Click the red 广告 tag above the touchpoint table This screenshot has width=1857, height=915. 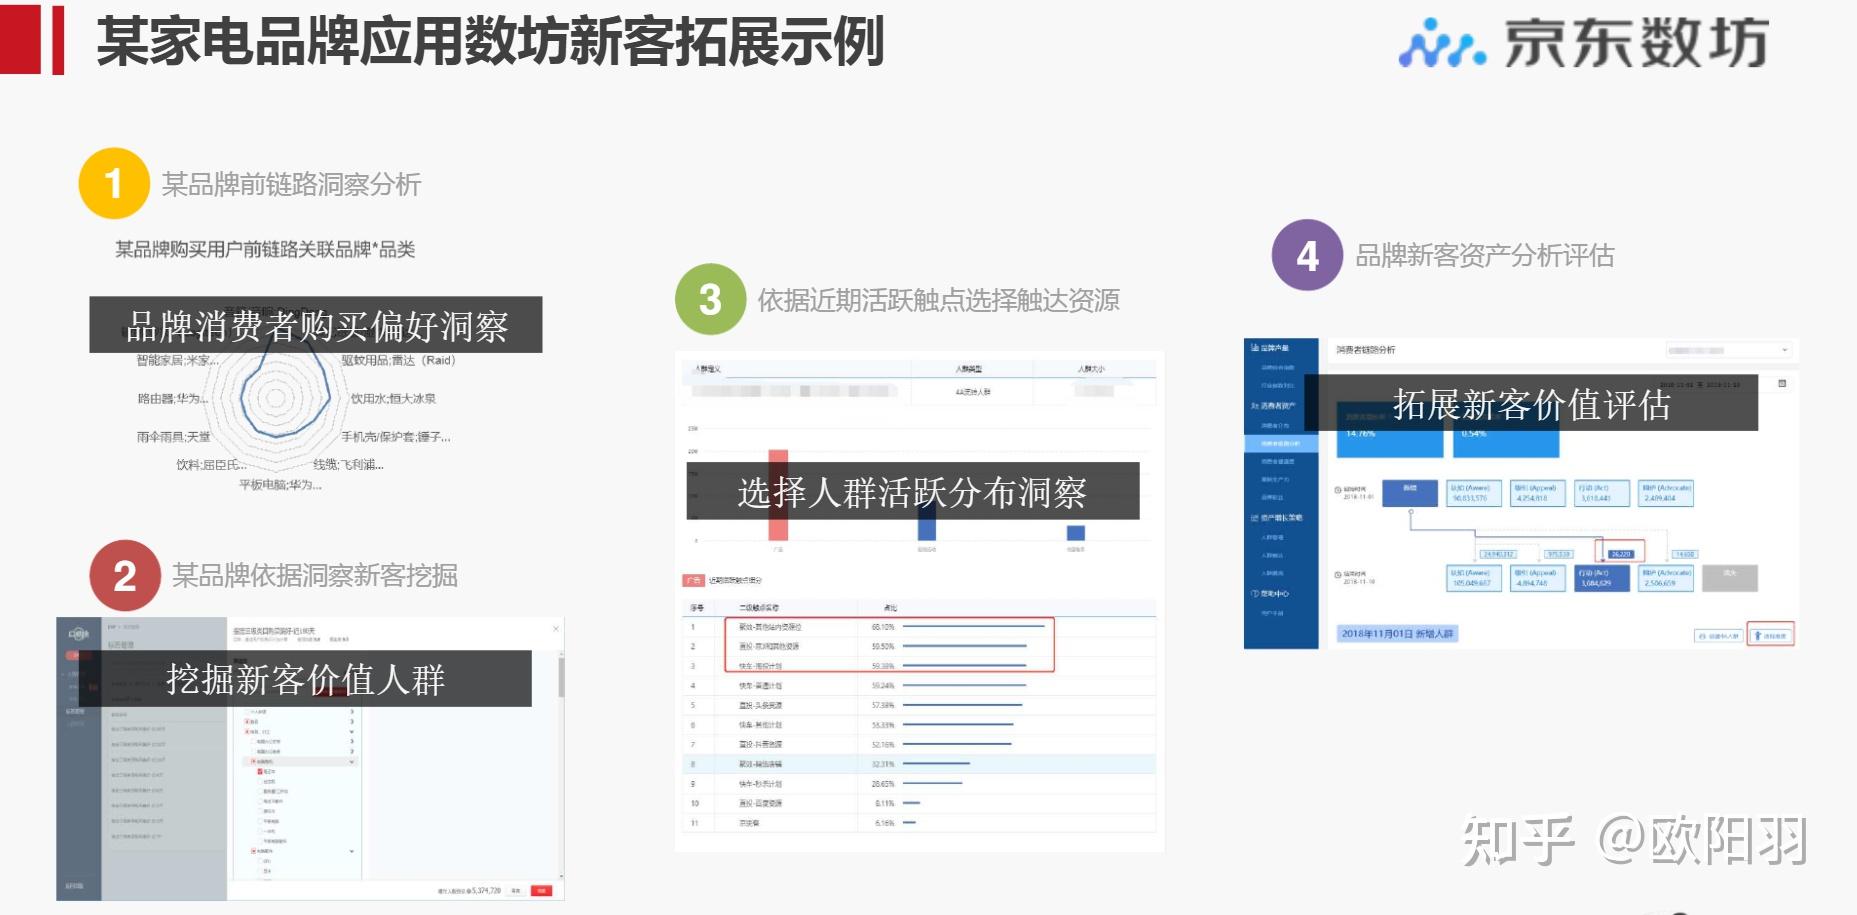[x=693, y=580]
